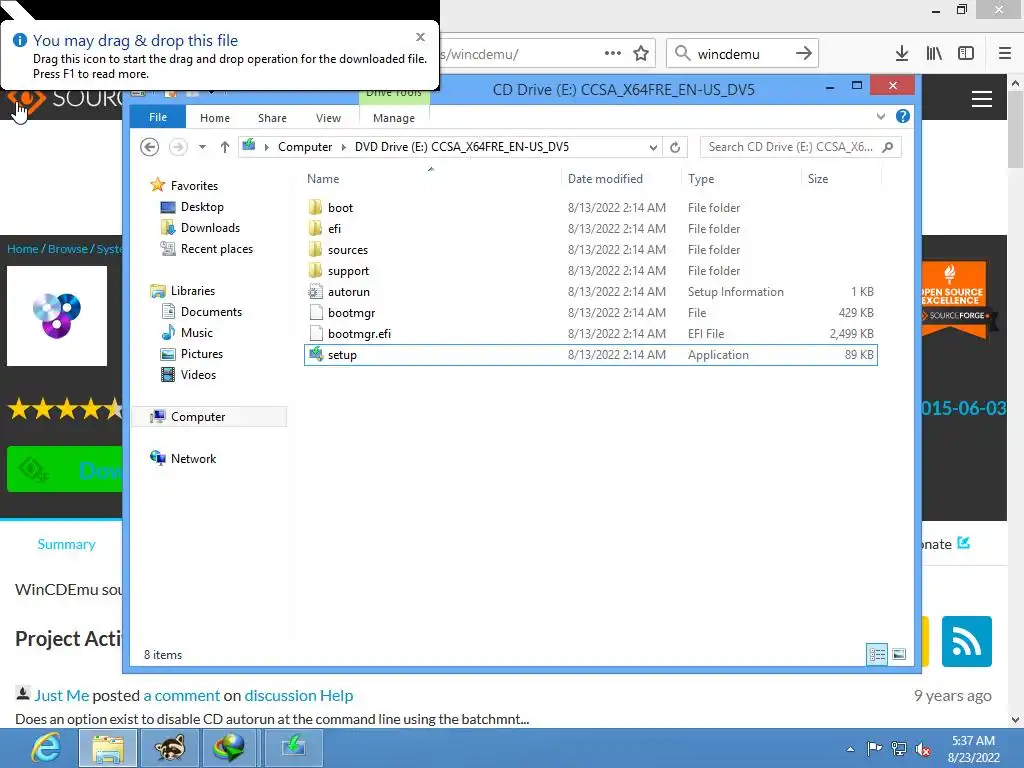Dismiss the drag & drop tooltip
Viewport: 1024px width, 768px height.
coord(421,37)
